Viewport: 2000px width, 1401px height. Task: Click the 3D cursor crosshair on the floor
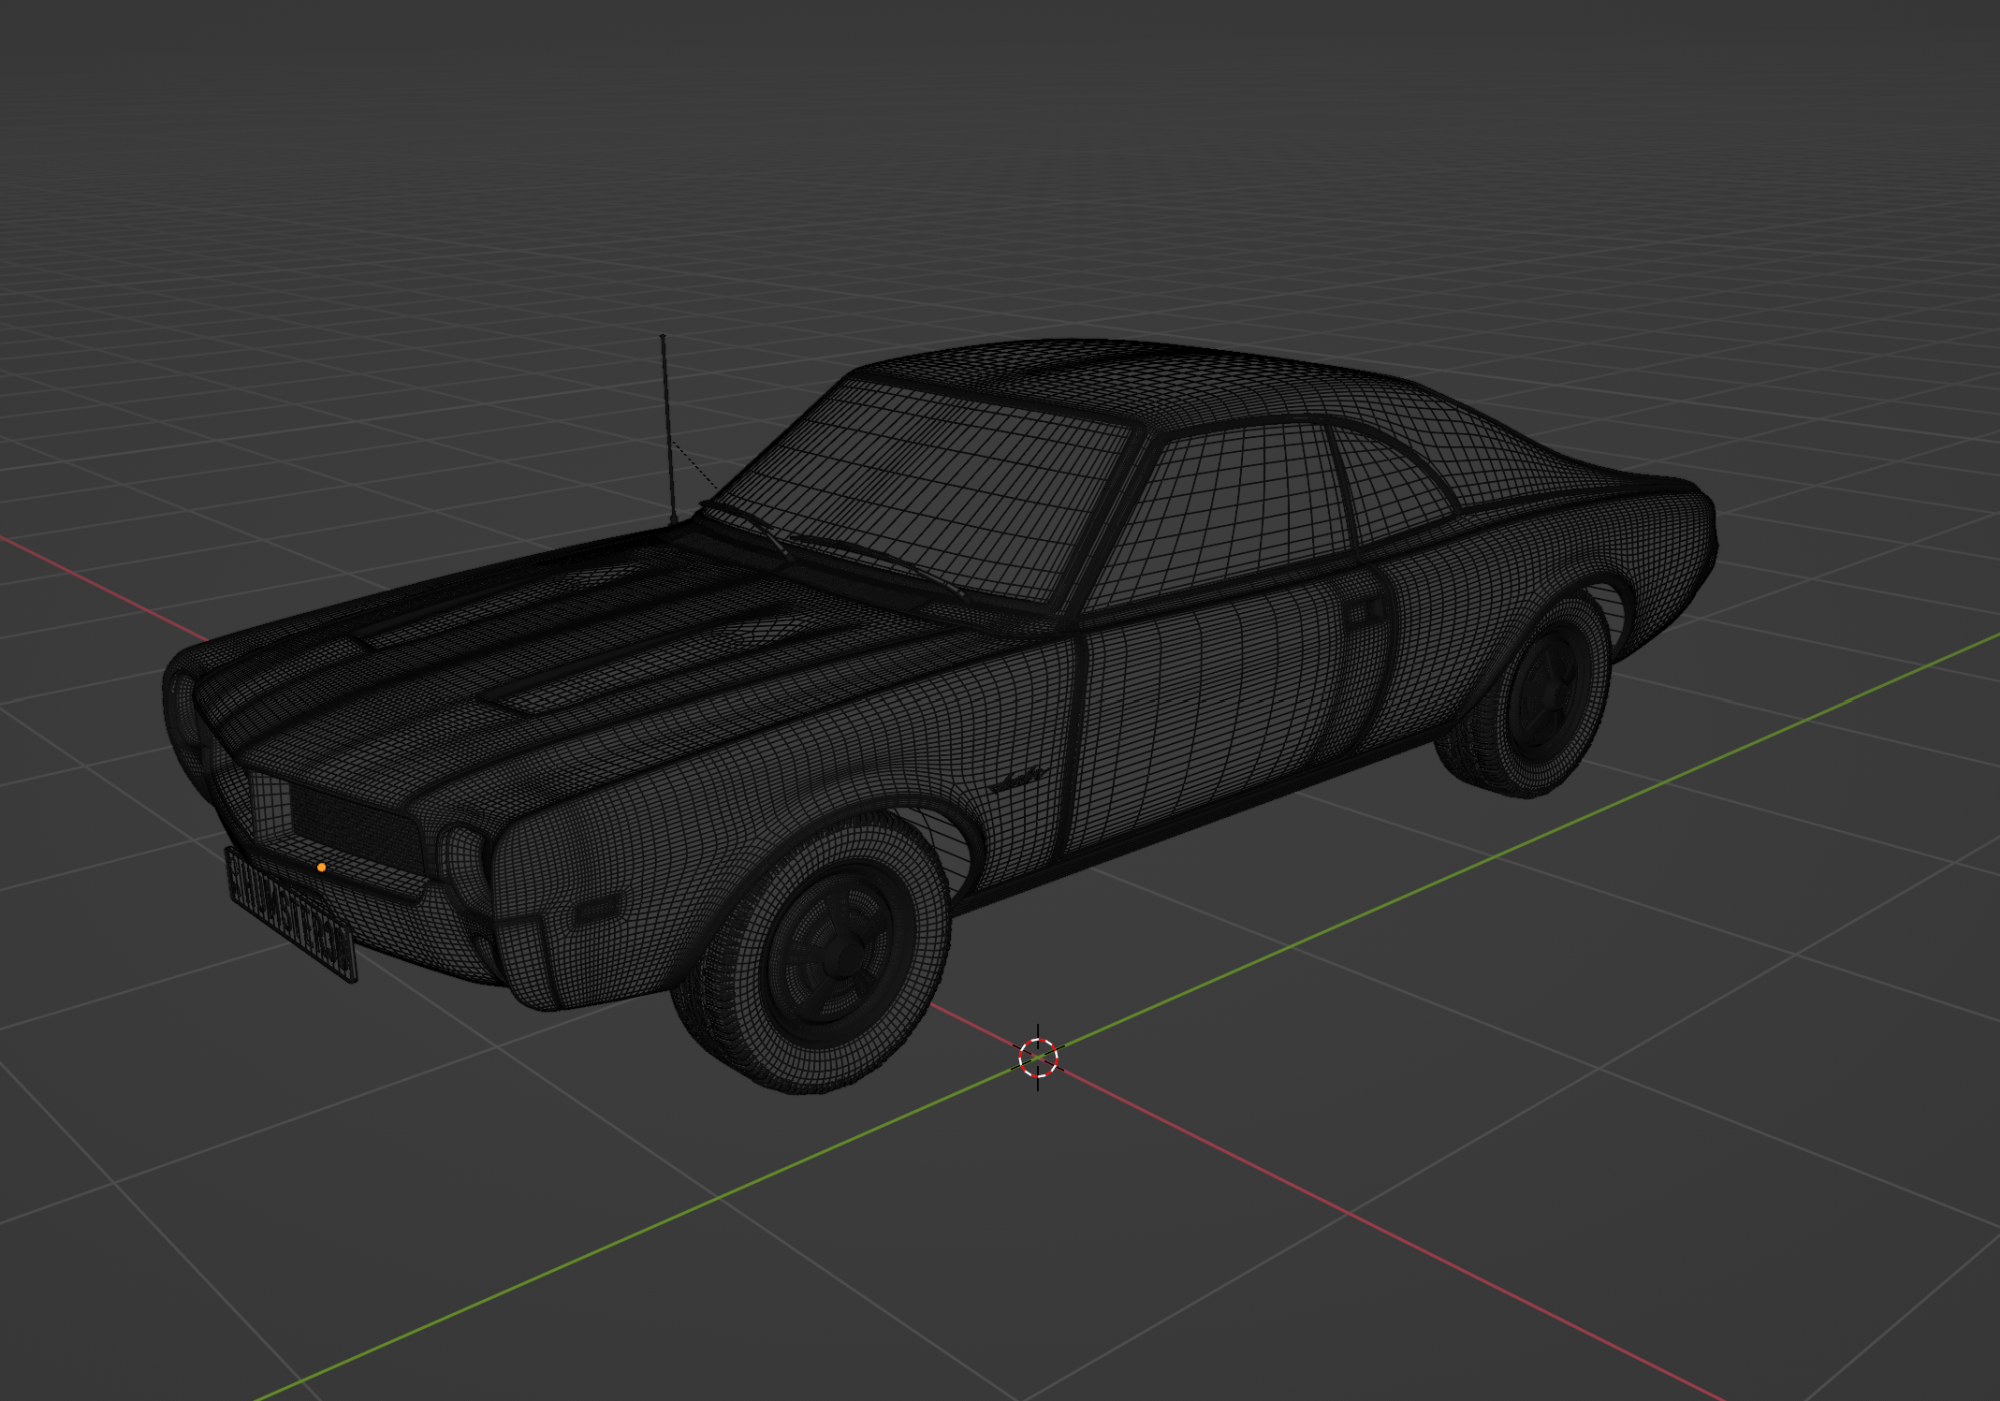[1038, 1057]
